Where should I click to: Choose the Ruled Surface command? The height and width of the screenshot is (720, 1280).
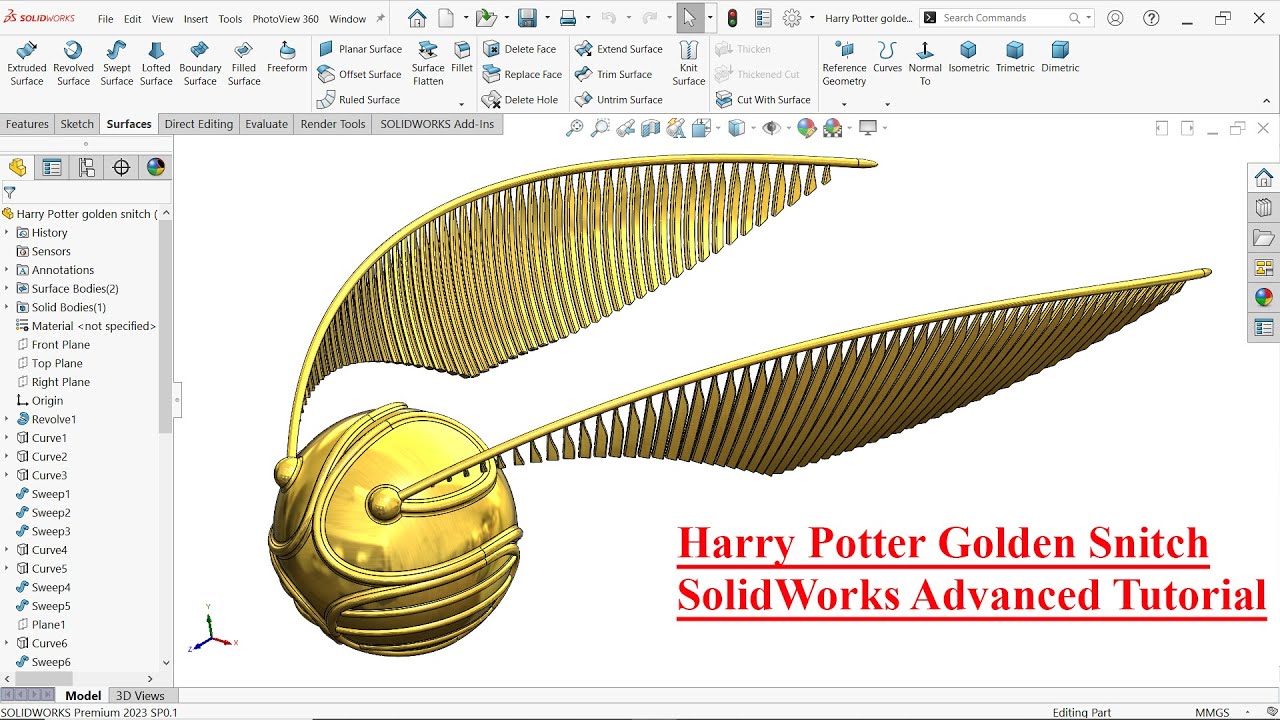(x=359, y=100)
